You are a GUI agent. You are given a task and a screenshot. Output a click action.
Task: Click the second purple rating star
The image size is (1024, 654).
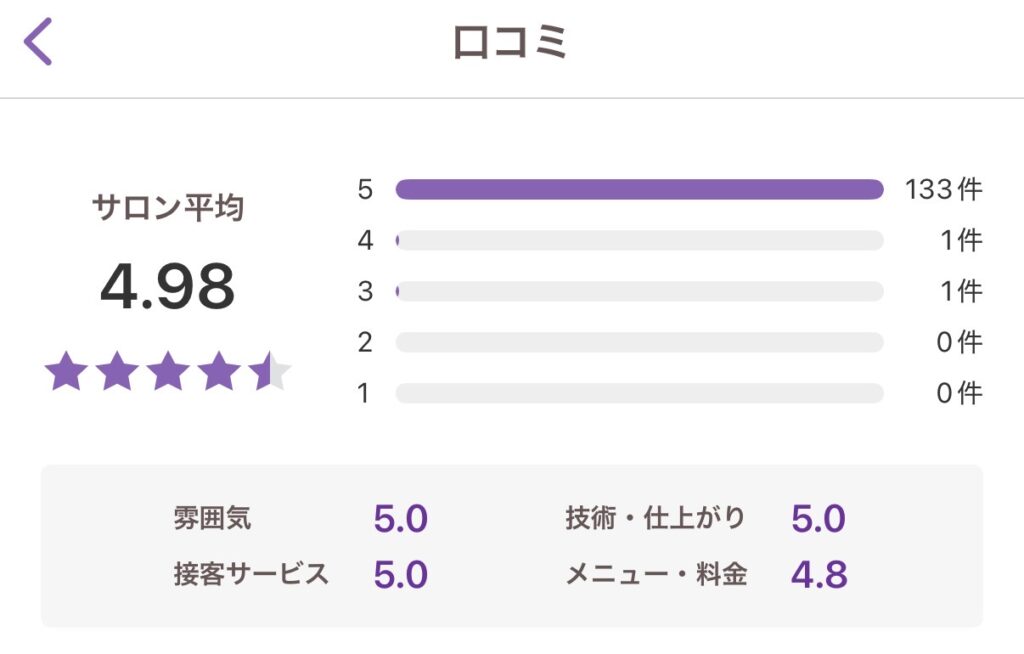[x=117, y=372]
